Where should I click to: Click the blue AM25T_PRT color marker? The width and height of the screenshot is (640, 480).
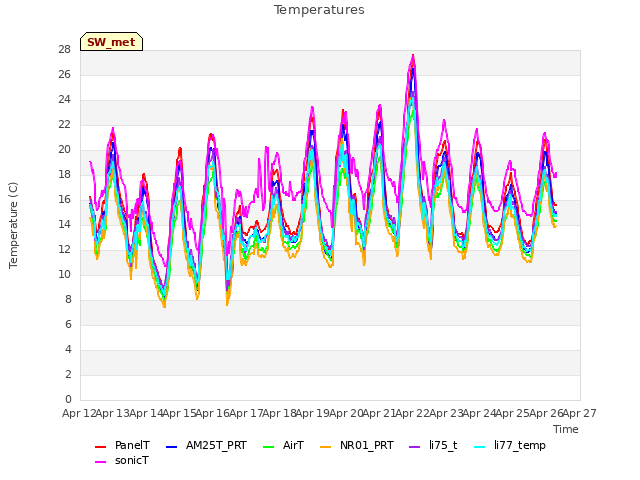point(171,447)
